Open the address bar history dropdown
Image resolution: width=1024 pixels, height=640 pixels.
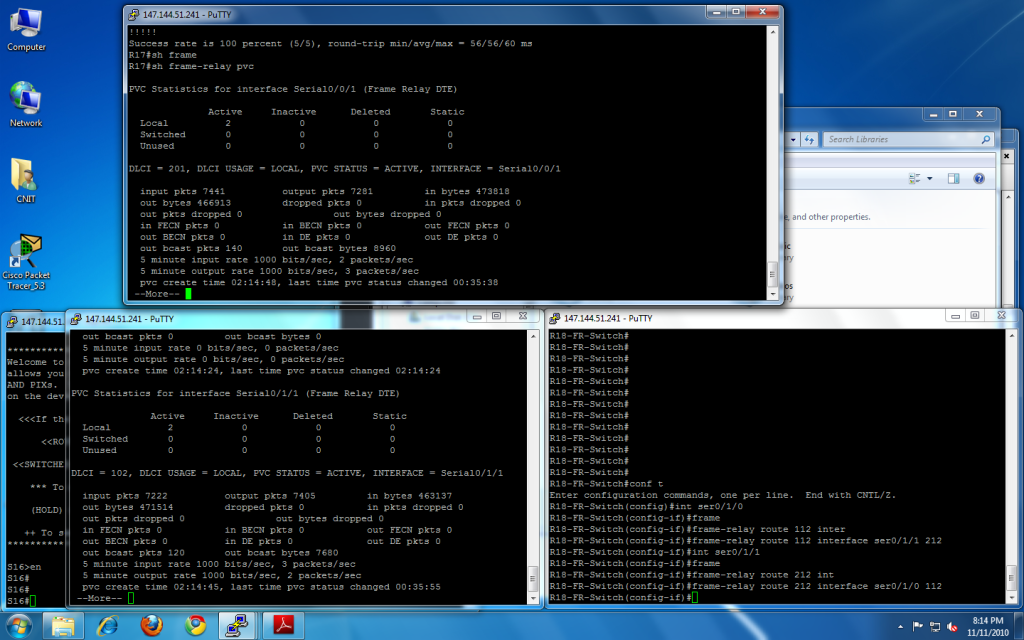tap(792, 140)
